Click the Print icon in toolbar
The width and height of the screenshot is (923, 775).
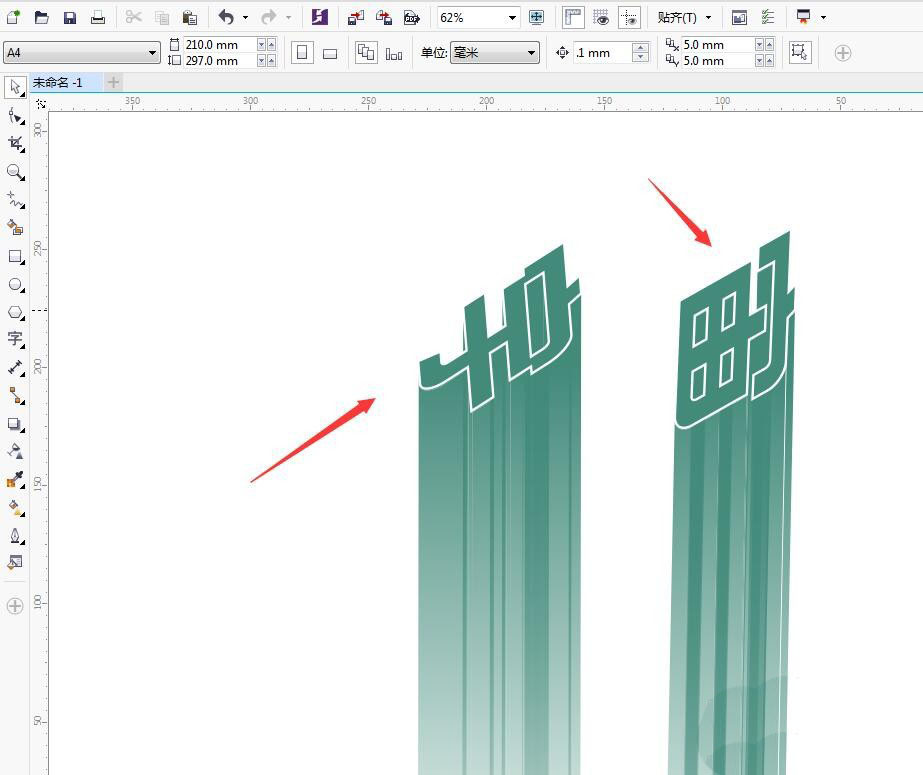pos(98,17)
